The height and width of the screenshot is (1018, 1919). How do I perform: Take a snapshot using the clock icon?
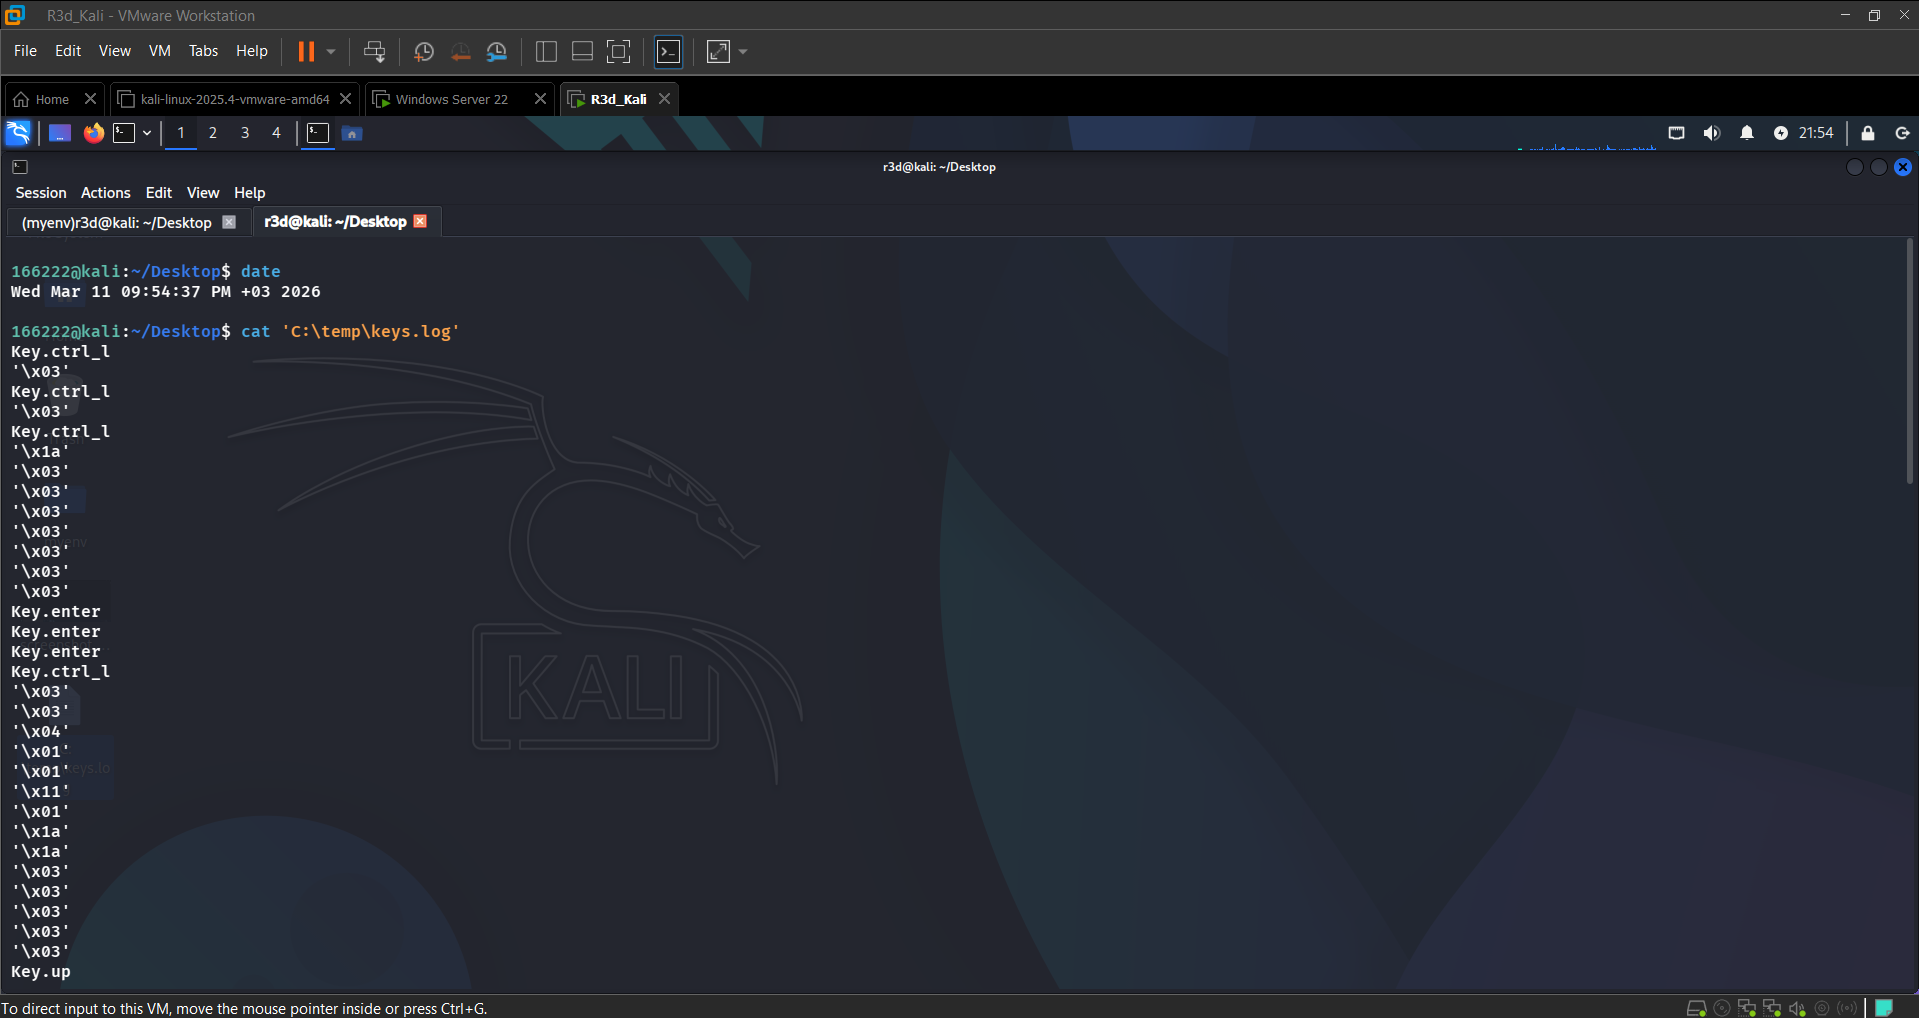click(424, 51)
